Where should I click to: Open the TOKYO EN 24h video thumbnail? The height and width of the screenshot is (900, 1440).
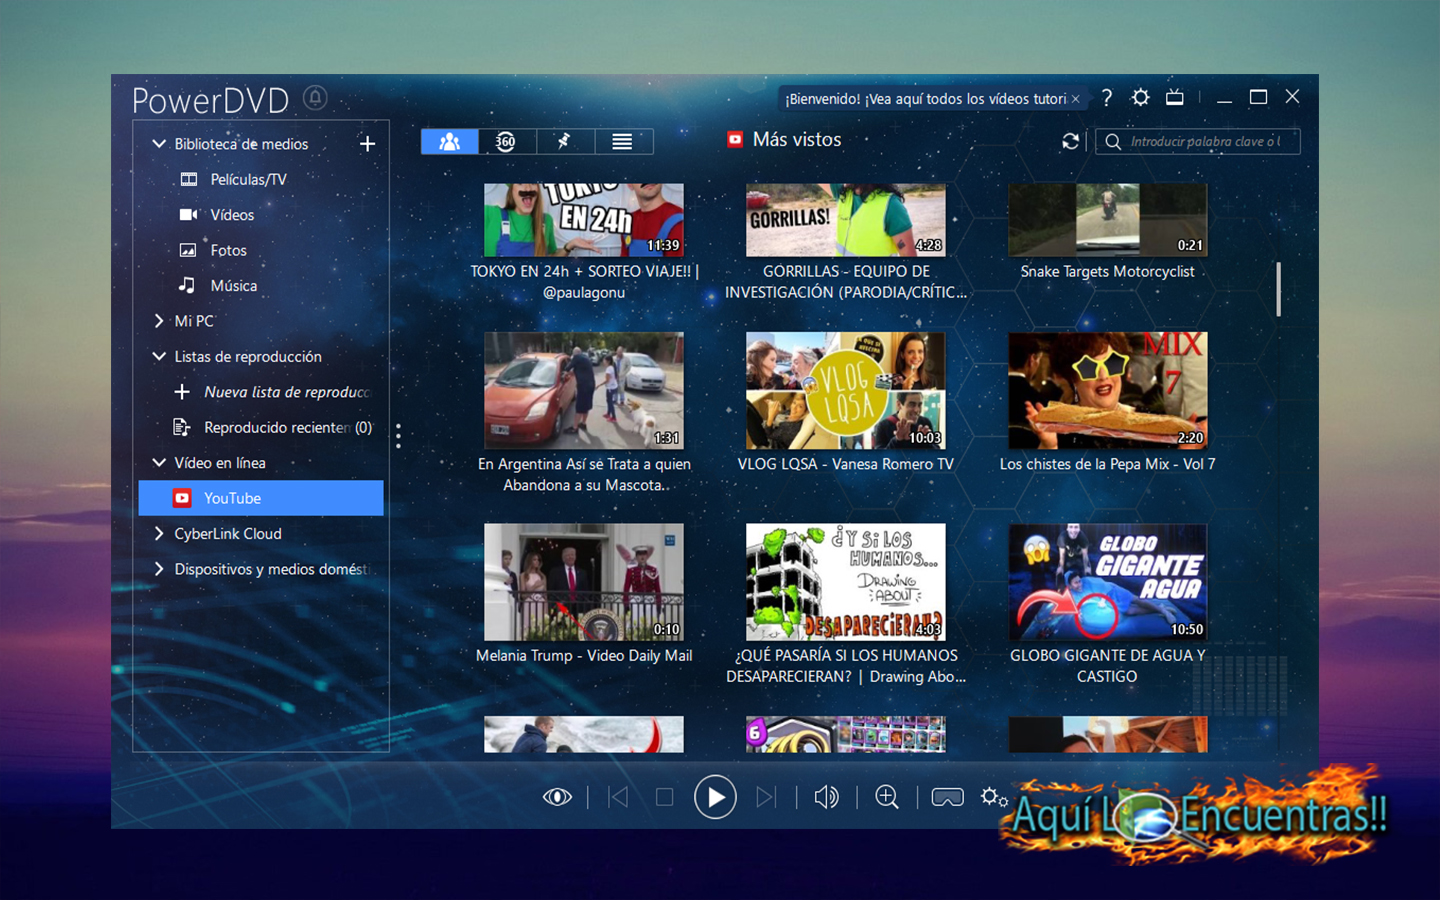(x=584, y=220)
